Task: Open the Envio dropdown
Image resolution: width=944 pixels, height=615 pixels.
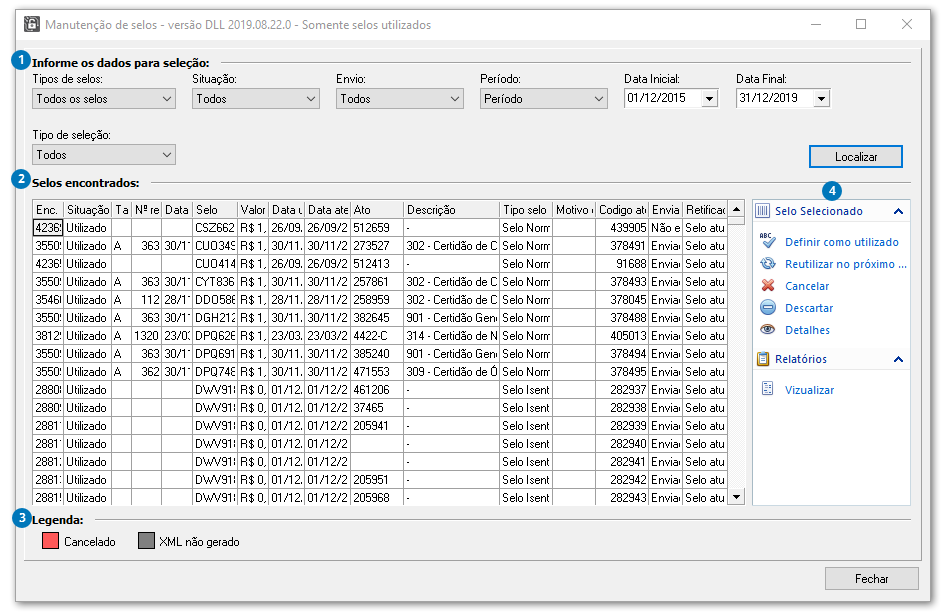Action: [x=399, y=99]
